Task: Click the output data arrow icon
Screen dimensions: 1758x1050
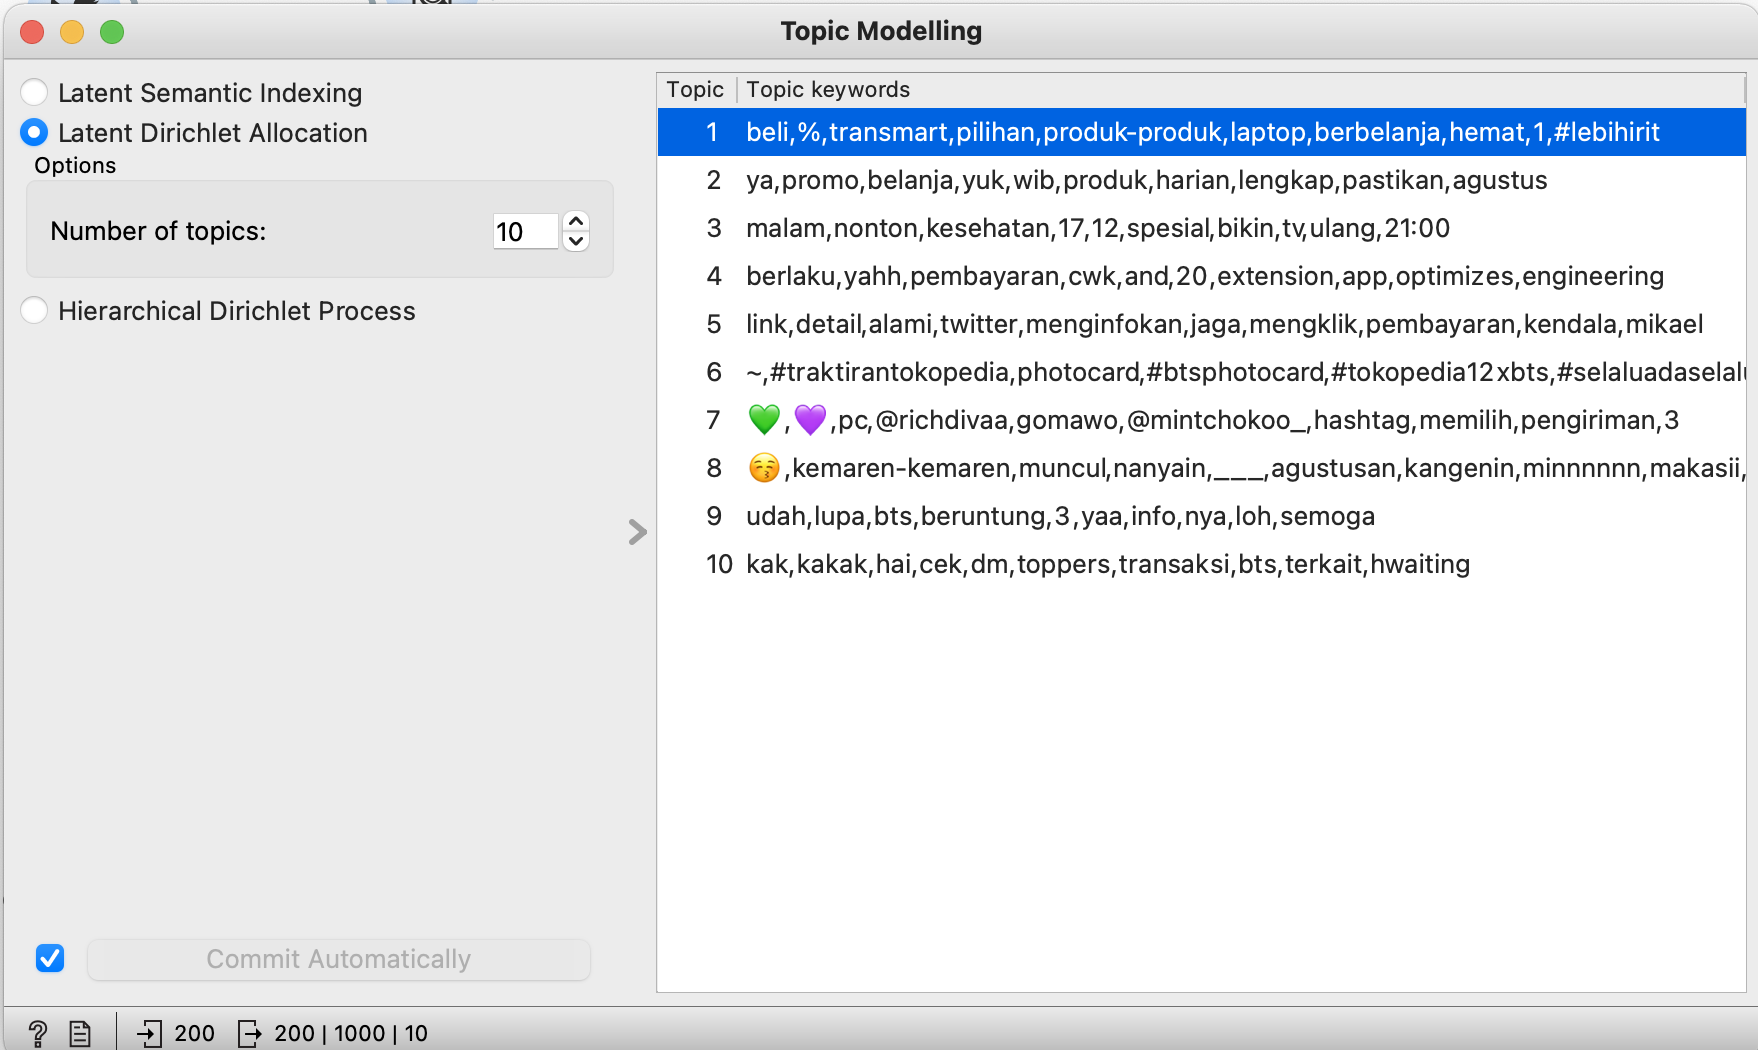Action: (250, 1033)
